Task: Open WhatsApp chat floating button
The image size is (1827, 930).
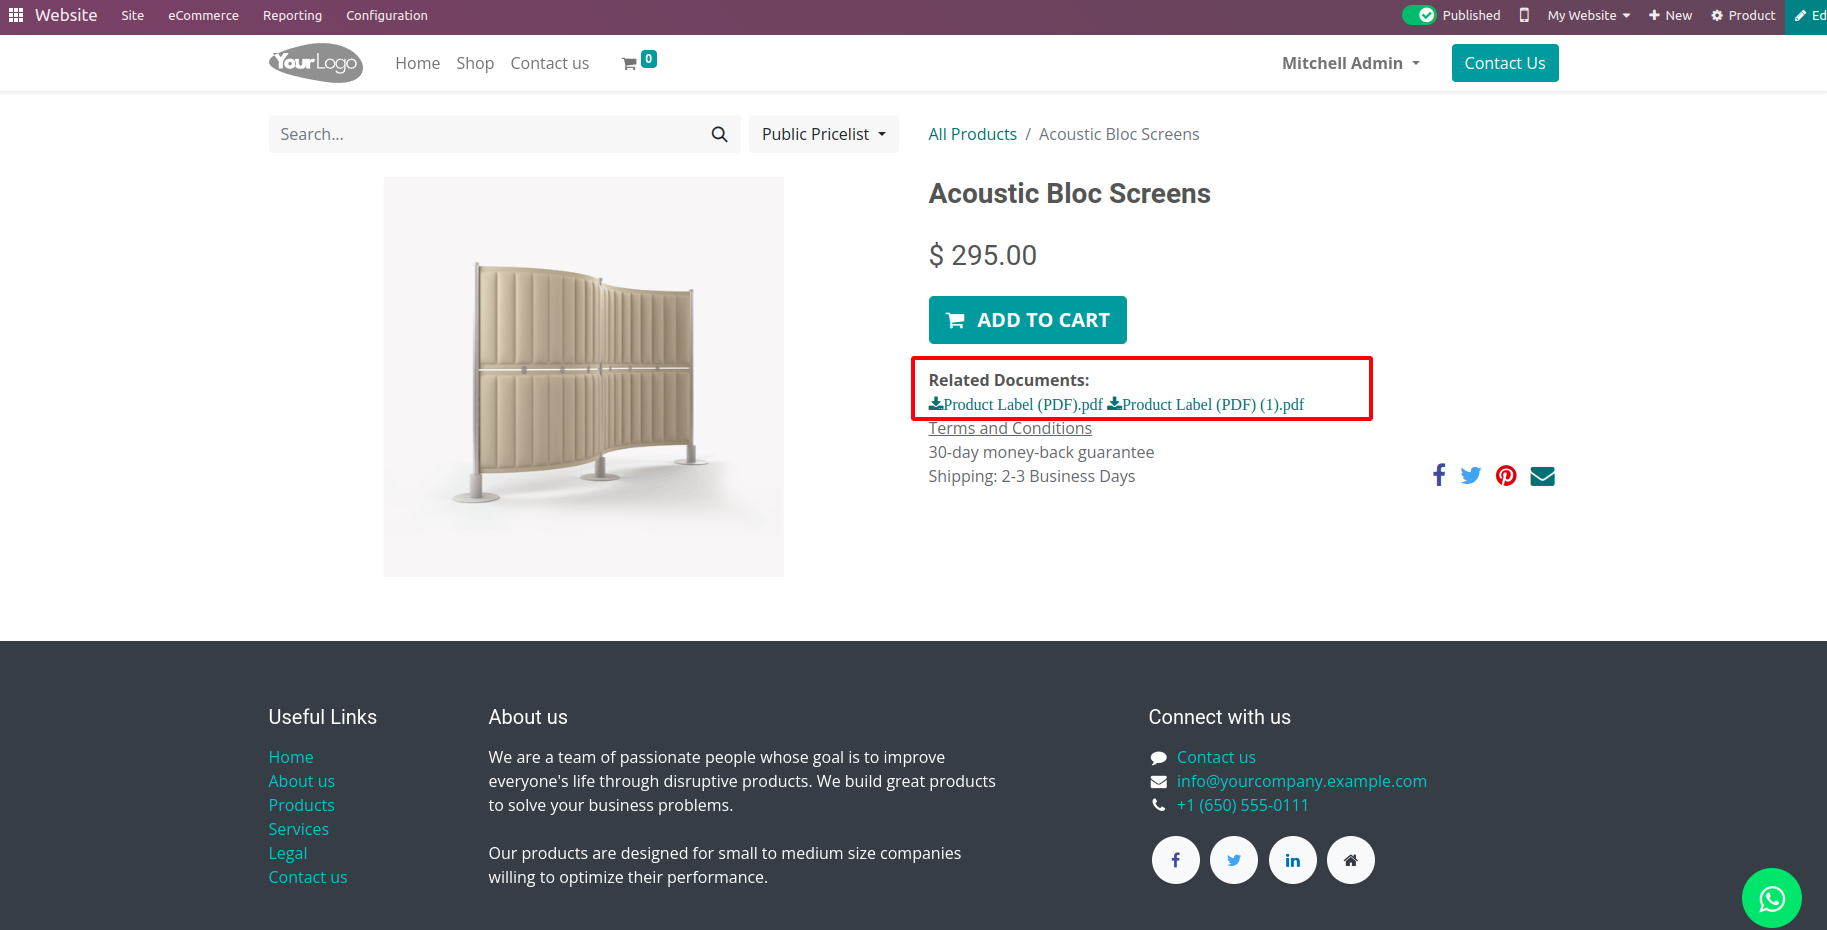Action: (x=1771, y=898)
